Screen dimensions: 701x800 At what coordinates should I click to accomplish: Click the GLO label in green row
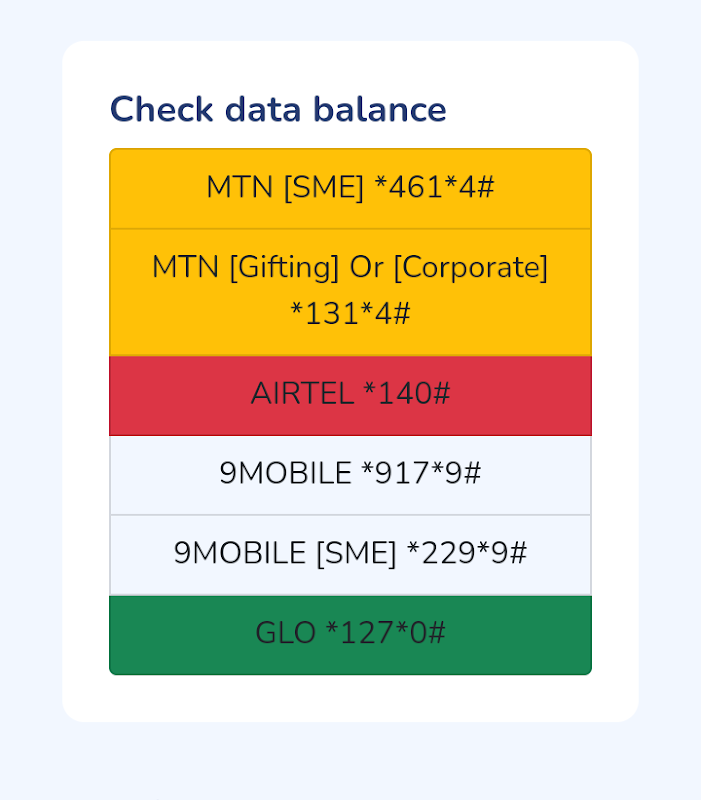click(x=285, y=633)
